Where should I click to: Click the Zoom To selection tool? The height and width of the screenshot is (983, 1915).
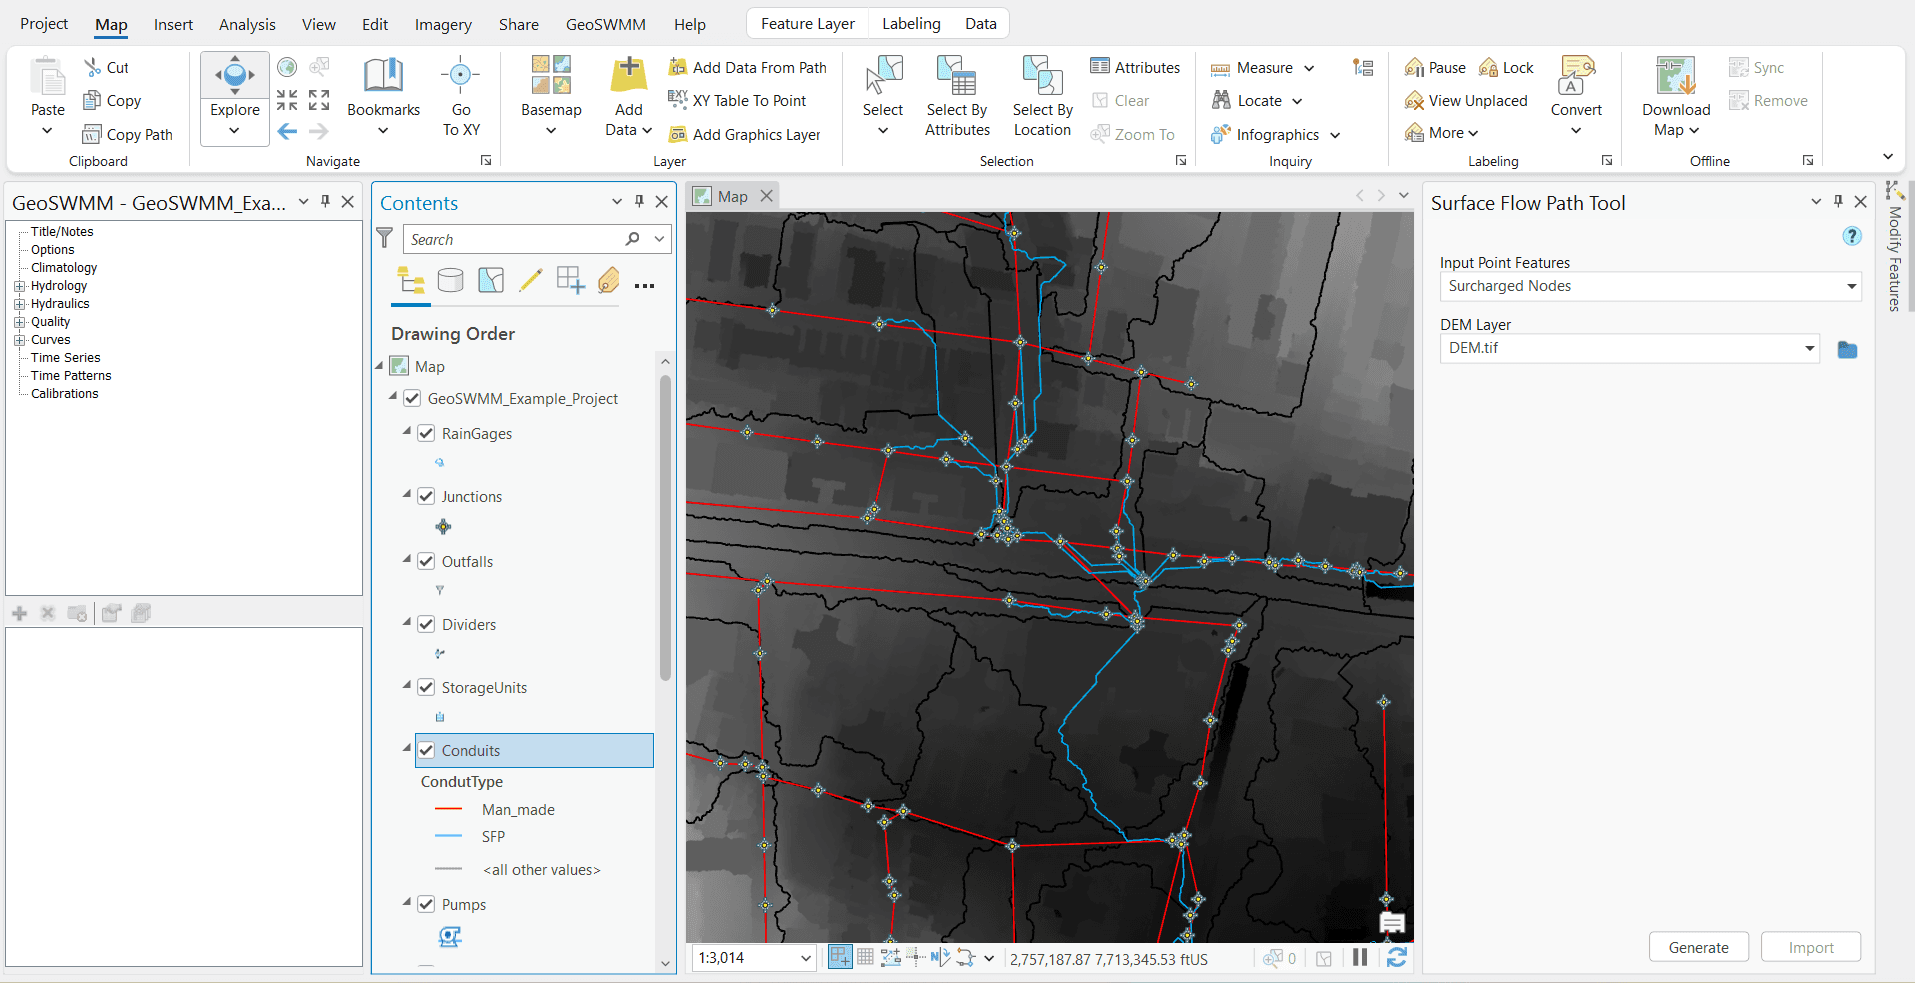(x=1133, y=133)
